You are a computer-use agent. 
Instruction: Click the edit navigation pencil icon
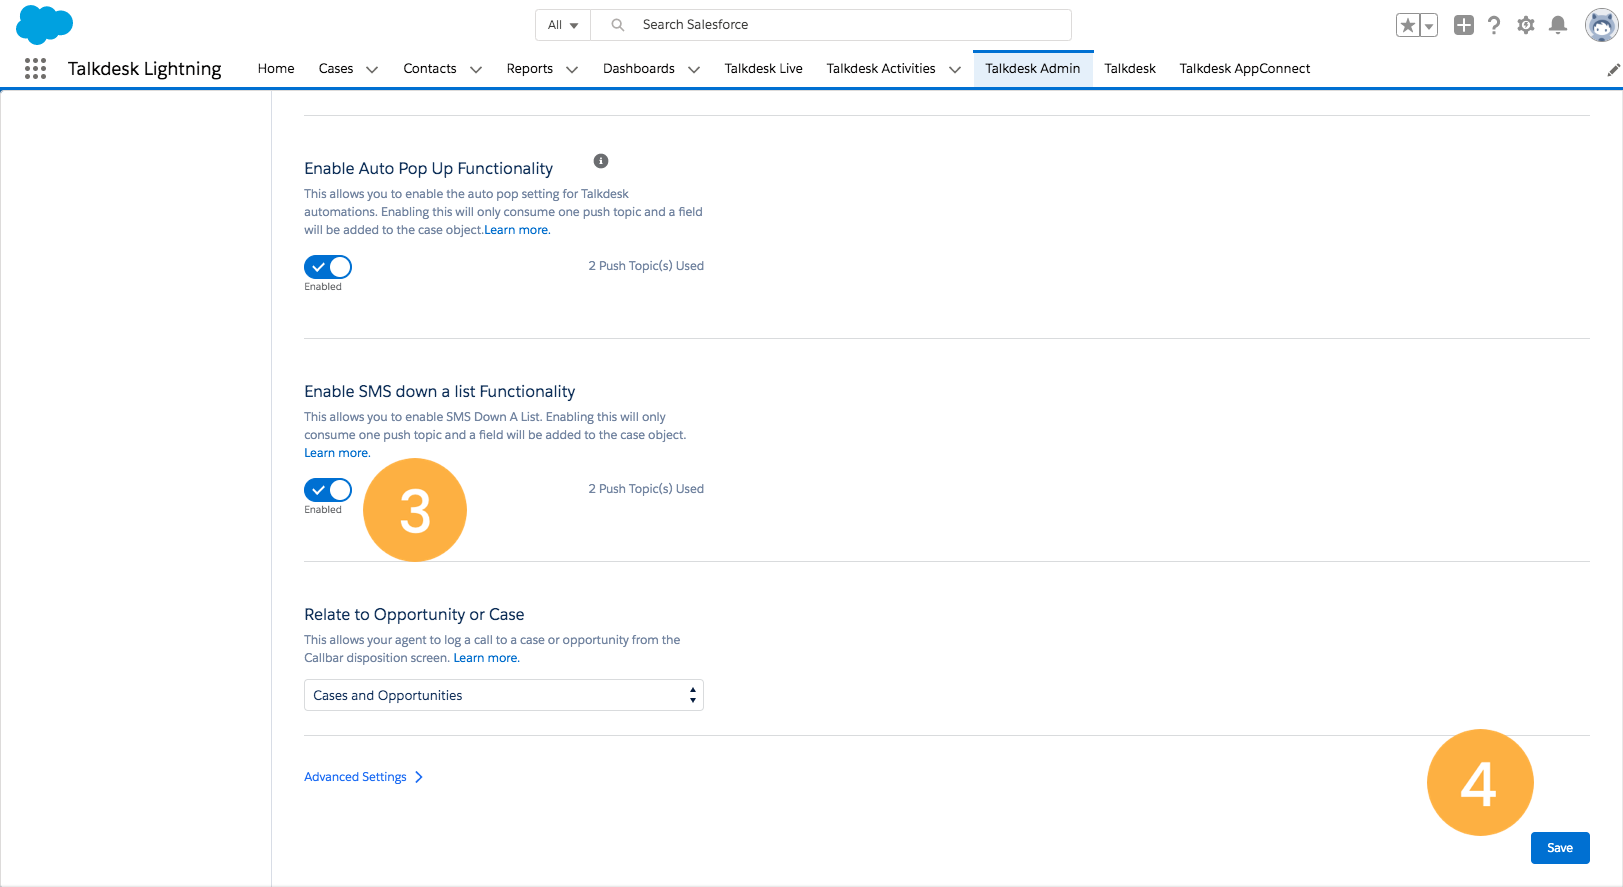pyautogui.click(x=1613, y=70)
